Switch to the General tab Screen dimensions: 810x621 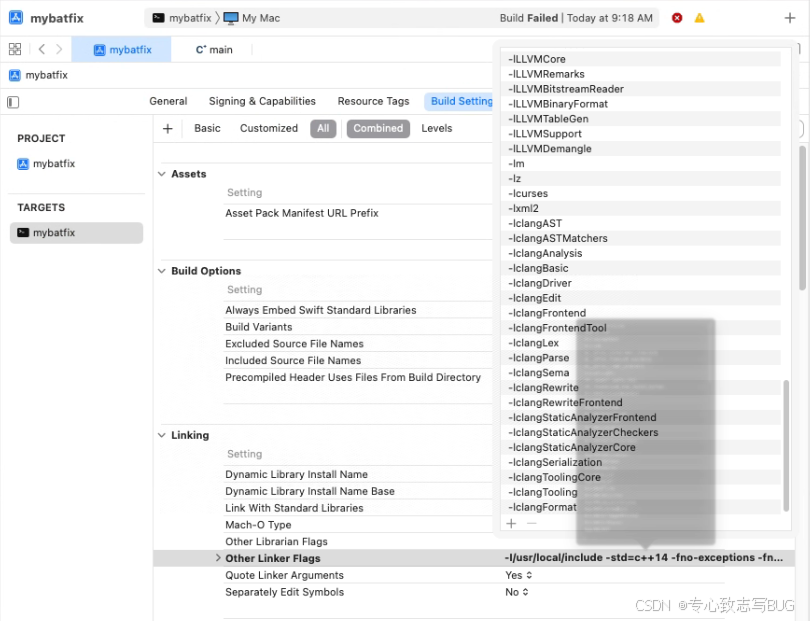click(x=168, y=101)
